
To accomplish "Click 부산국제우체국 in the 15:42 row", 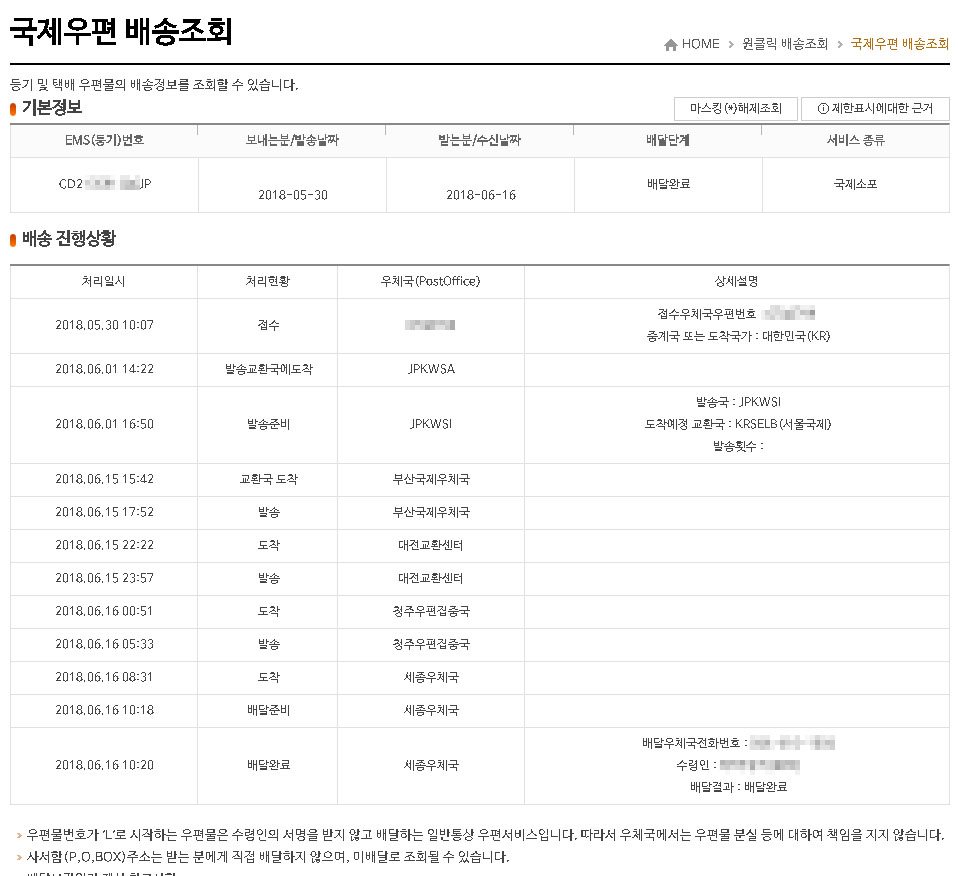I will [431, 480].
